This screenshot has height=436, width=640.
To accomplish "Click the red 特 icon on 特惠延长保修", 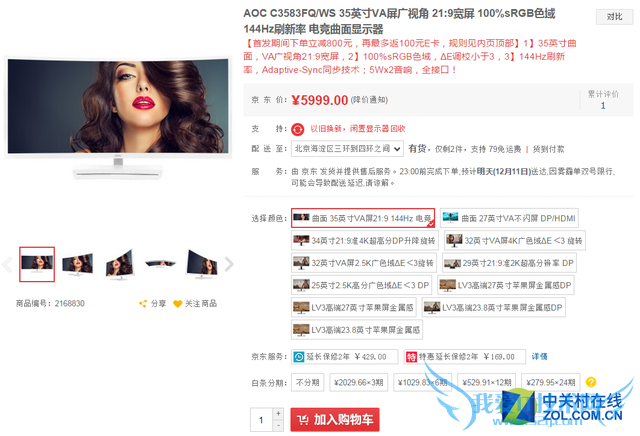I will (411, 357).
